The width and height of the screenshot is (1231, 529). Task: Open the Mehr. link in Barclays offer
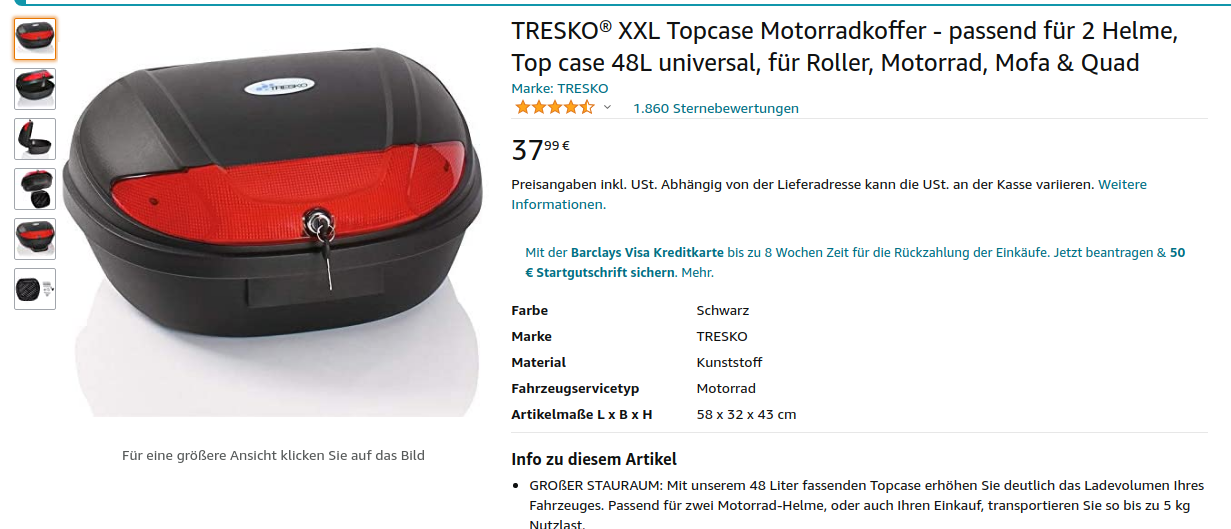pos(697,272)
